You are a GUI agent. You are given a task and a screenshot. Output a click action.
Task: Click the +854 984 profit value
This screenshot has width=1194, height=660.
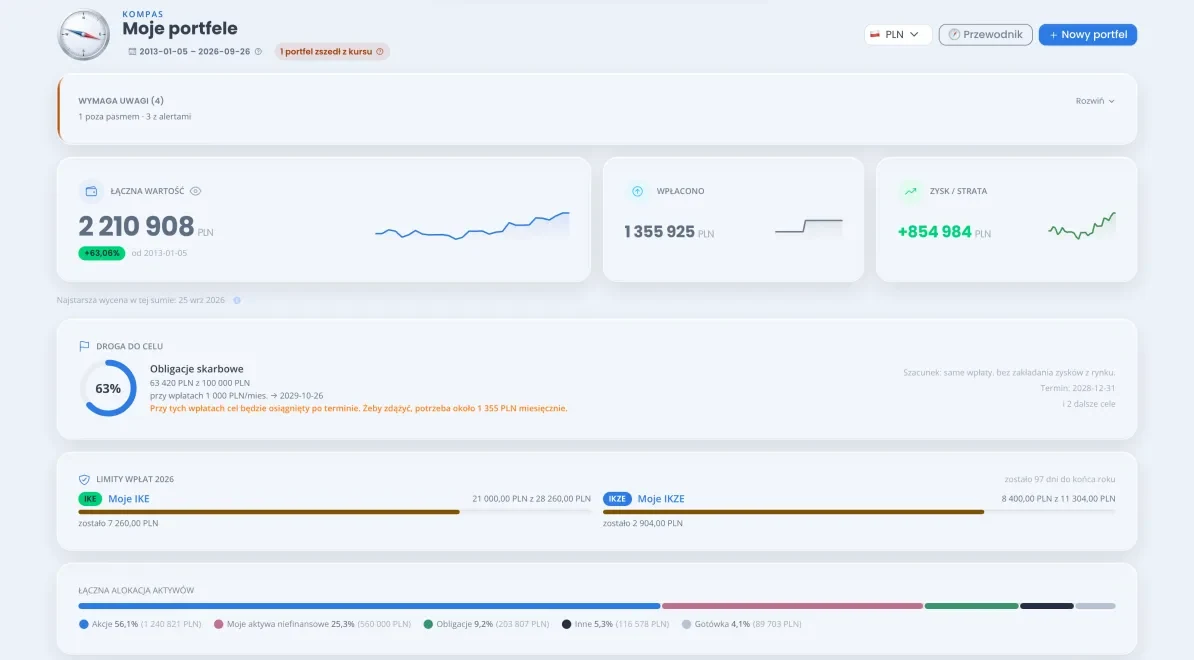[x=934, y=231]
